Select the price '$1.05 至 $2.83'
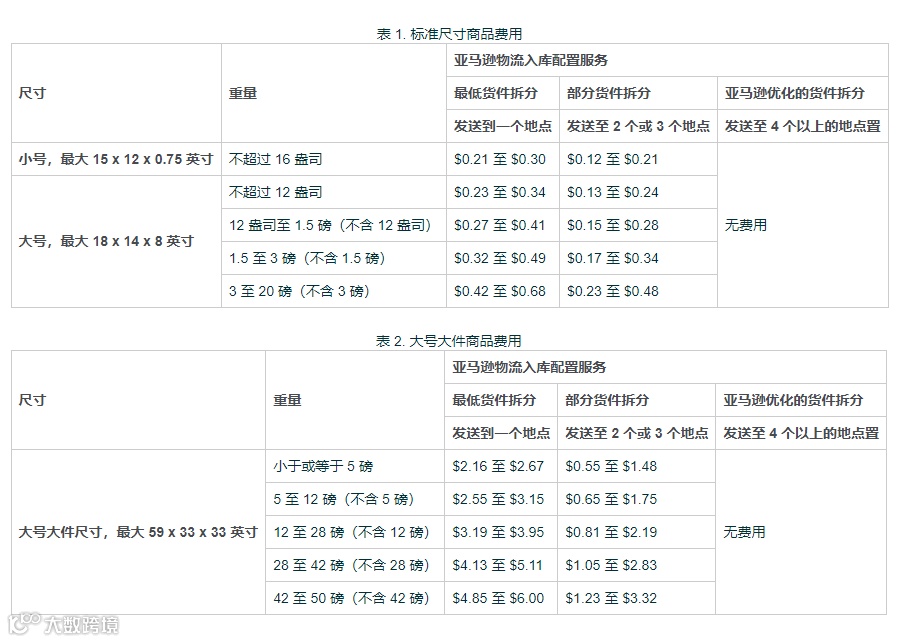This screenshot has height=642, width=909. (x=611, y=565)
